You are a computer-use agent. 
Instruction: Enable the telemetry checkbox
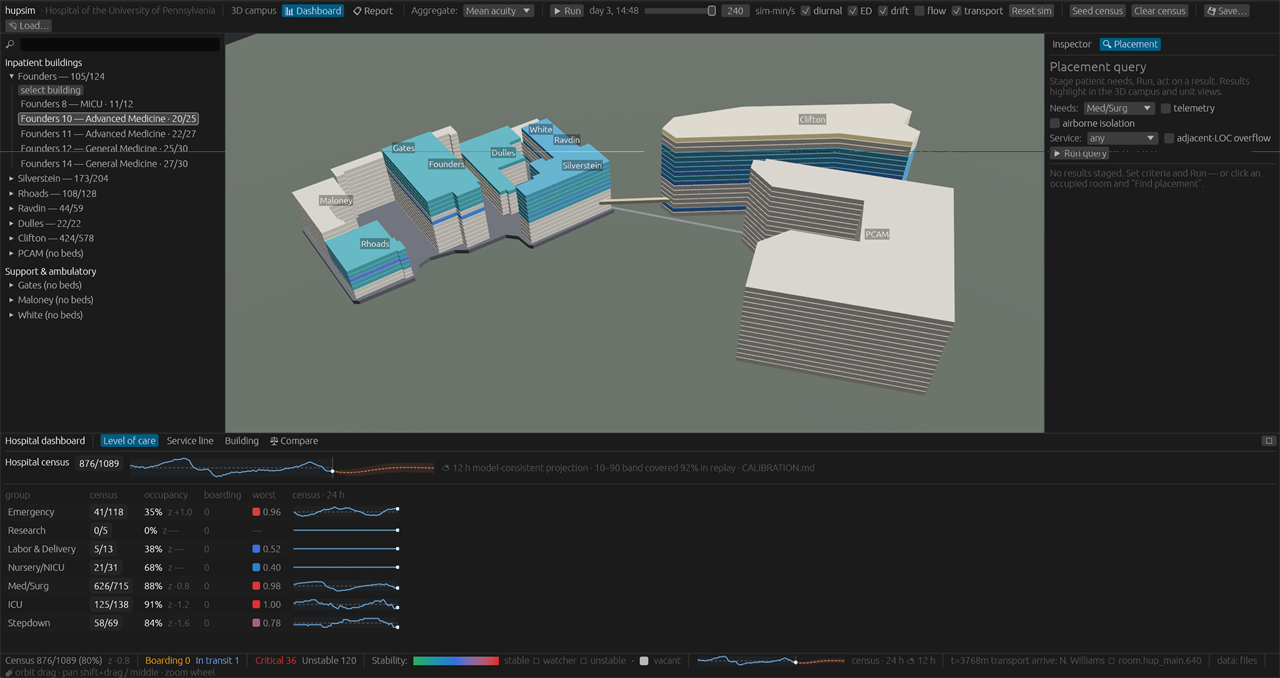[1166, 108]
